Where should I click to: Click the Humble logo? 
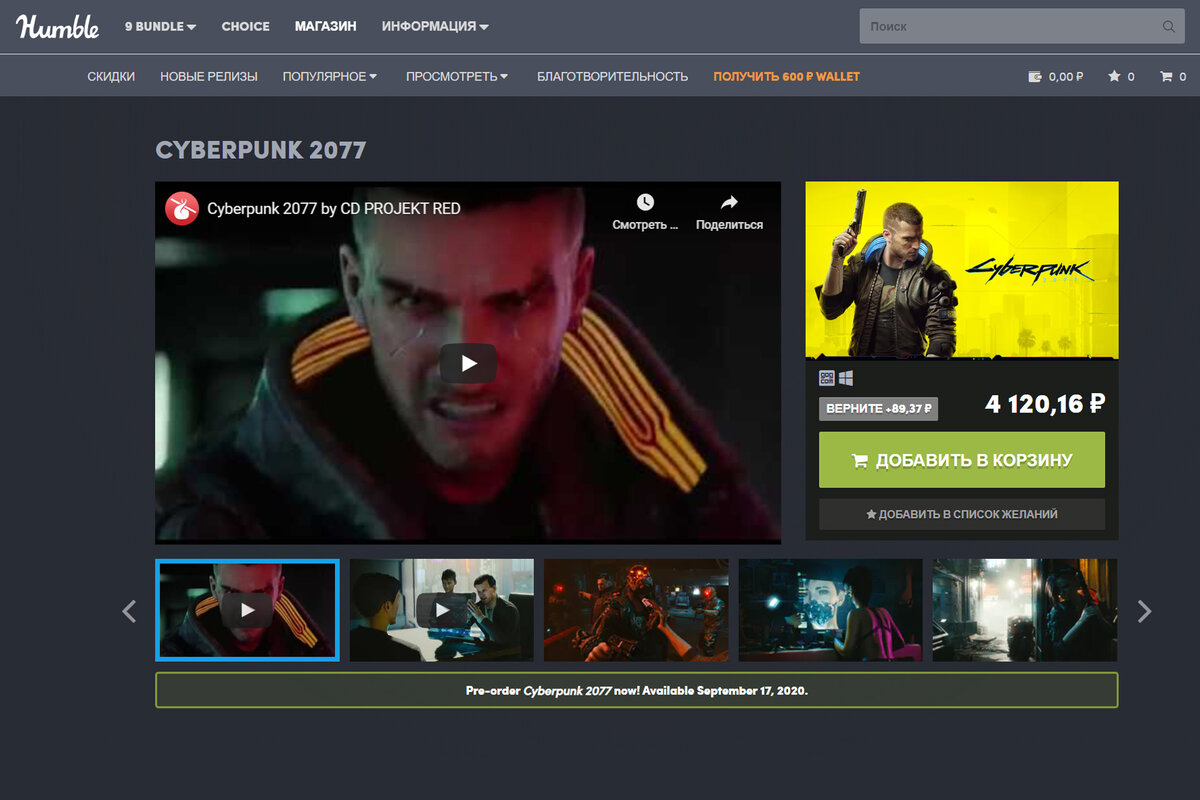tap(57, 27)
